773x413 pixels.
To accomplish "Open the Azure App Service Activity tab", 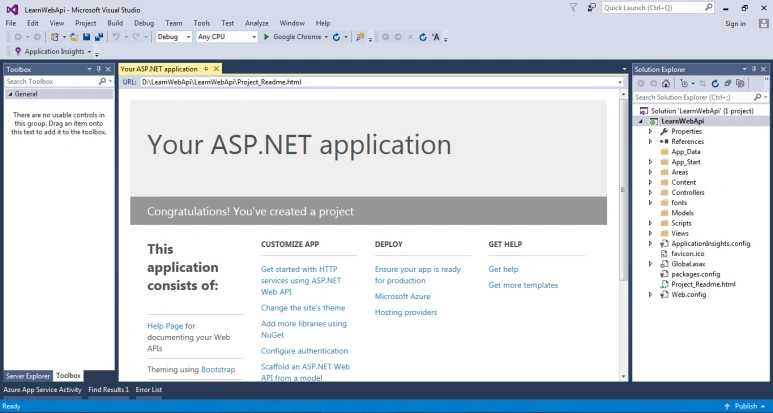I will 42,390.
